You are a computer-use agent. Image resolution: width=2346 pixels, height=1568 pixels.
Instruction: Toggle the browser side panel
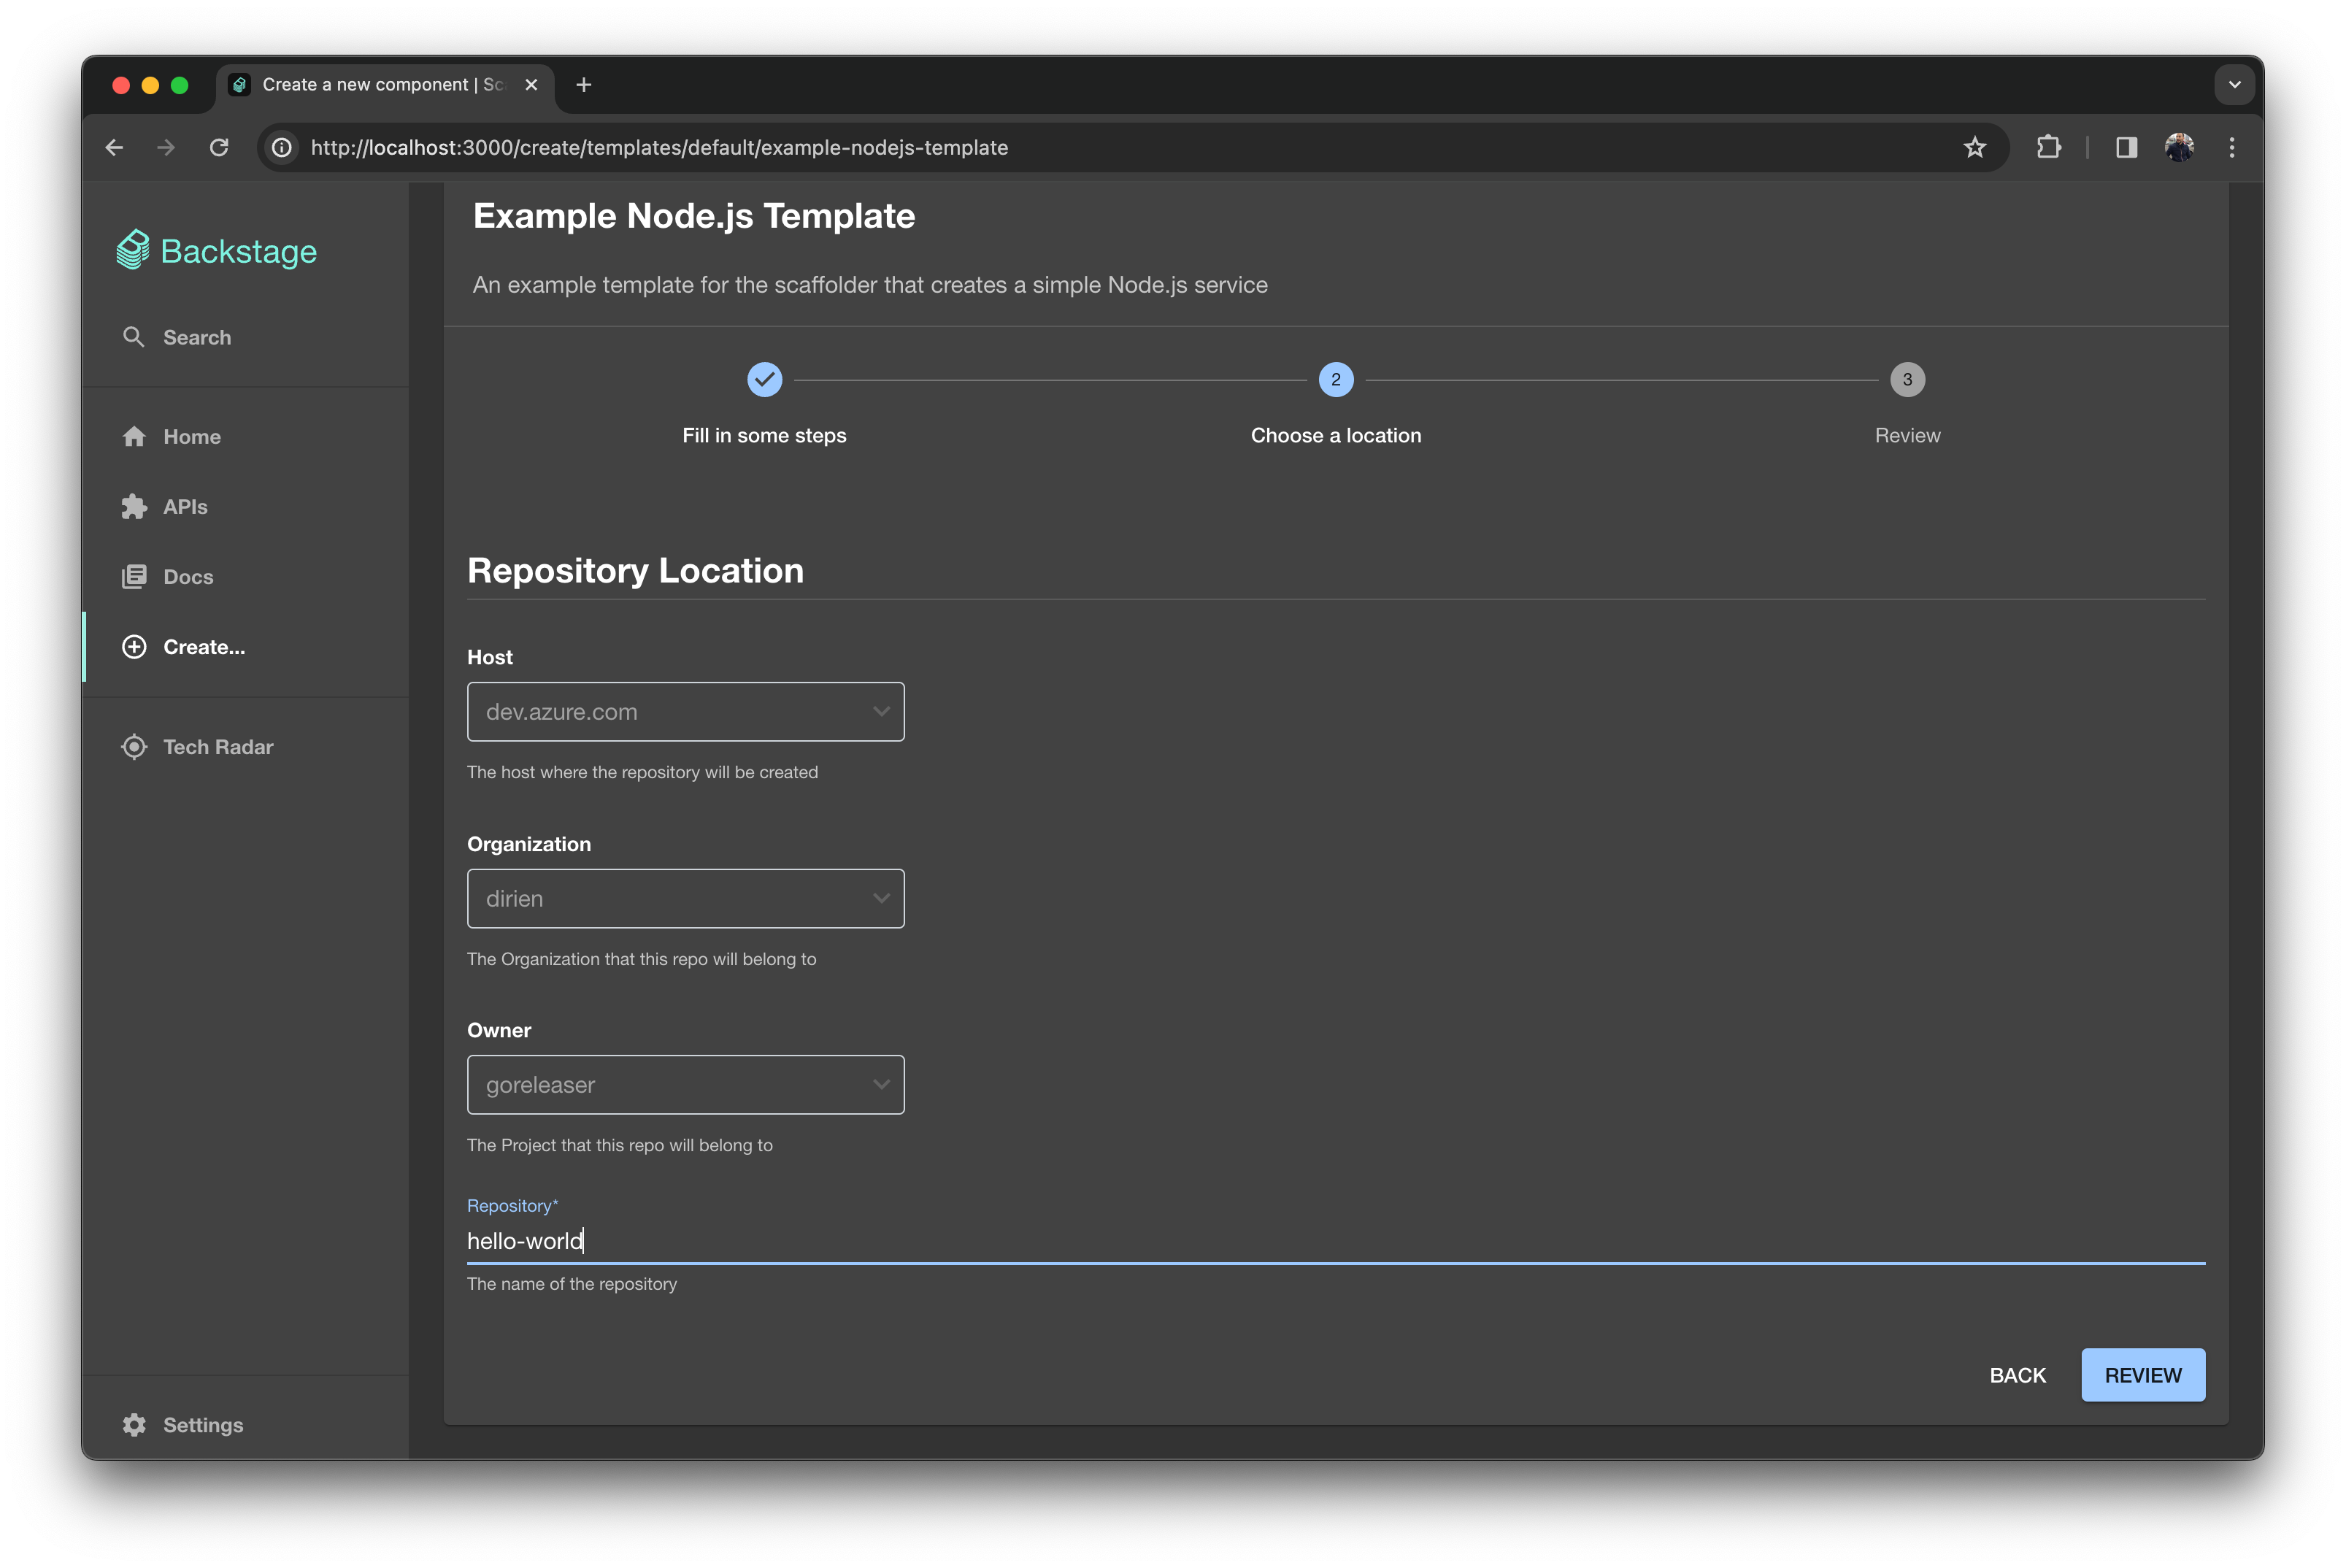coord(2126,148)
